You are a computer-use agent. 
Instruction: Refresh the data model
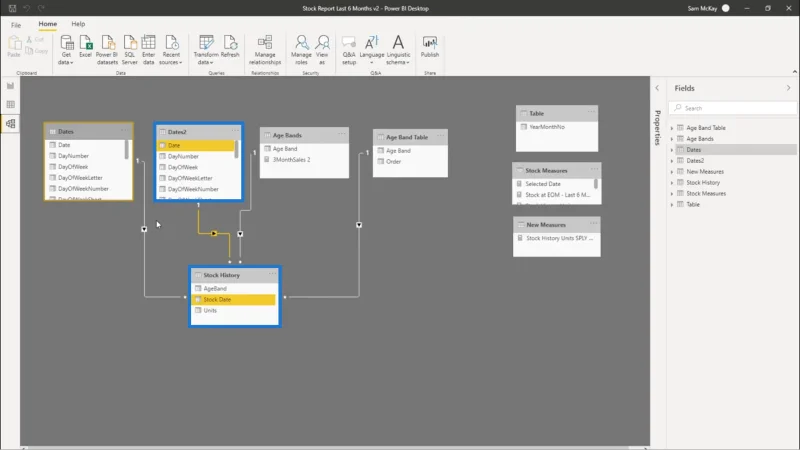coord(230,46)
